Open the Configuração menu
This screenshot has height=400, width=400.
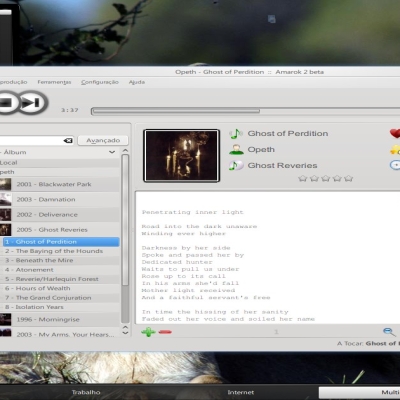pyautogui.click(x=100, y=82)
